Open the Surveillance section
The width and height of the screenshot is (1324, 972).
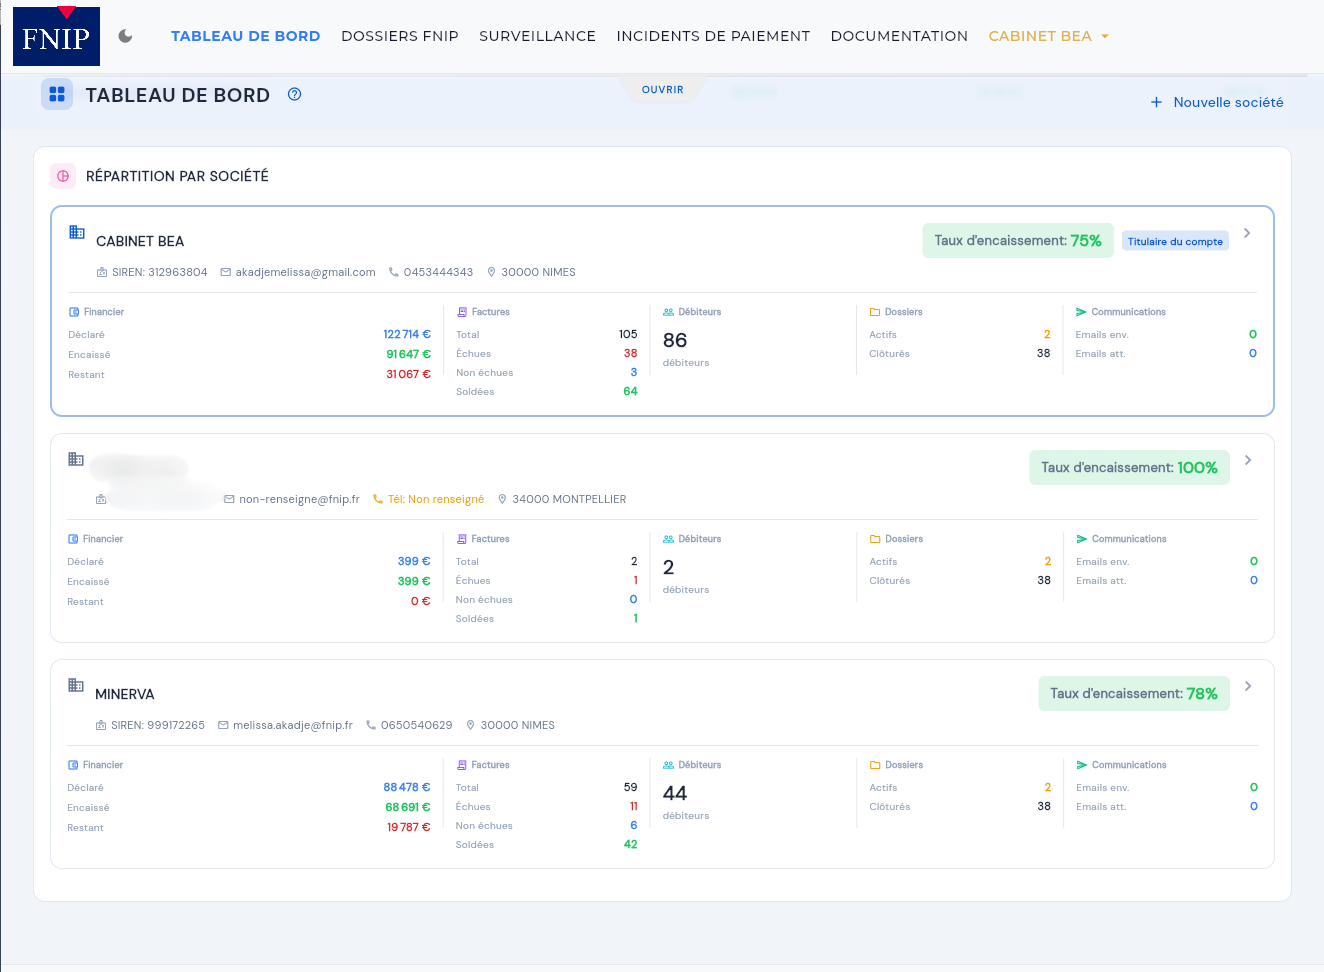coord(537,36)
